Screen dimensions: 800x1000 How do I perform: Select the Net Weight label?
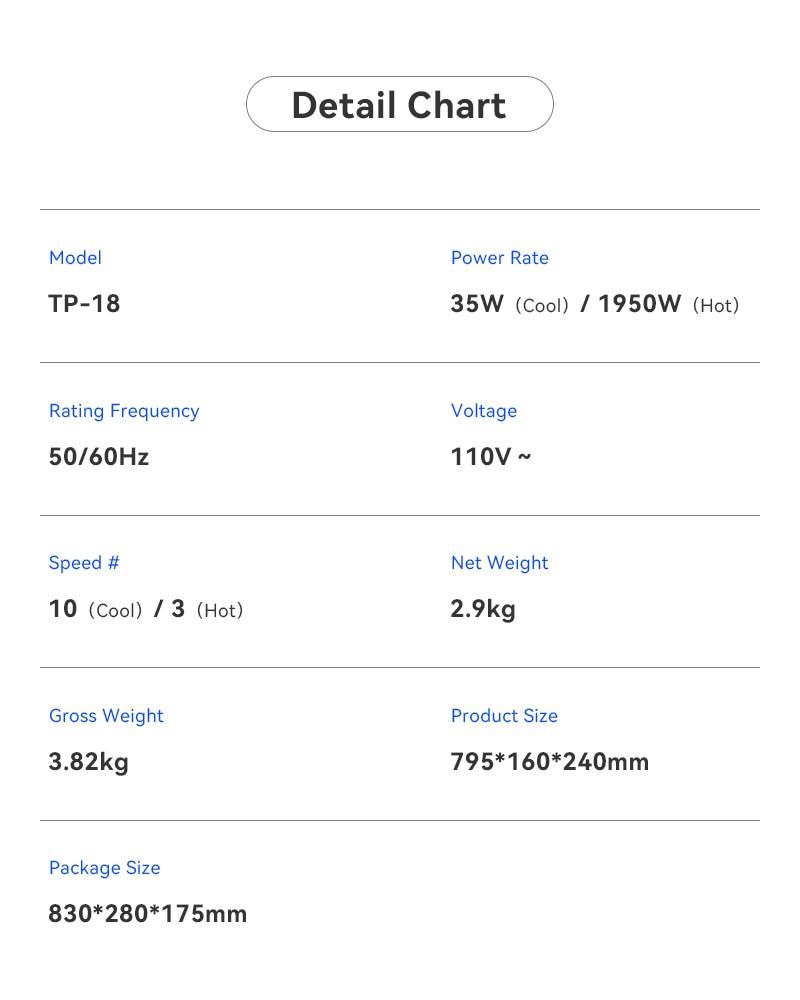click(499, 563)
